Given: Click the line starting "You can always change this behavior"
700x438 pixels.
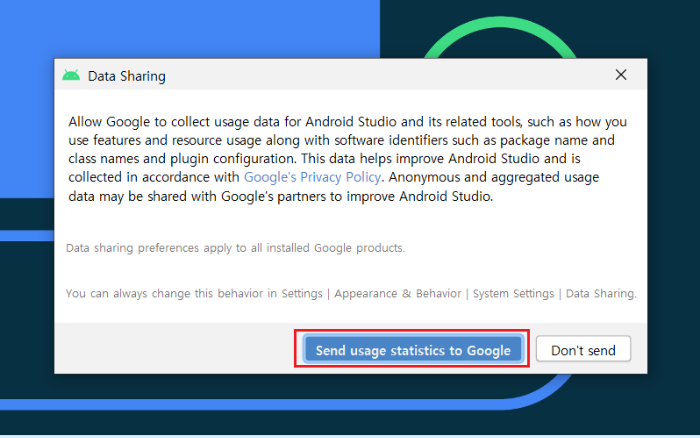Looking at the screenshot, I should click(351, 294).
